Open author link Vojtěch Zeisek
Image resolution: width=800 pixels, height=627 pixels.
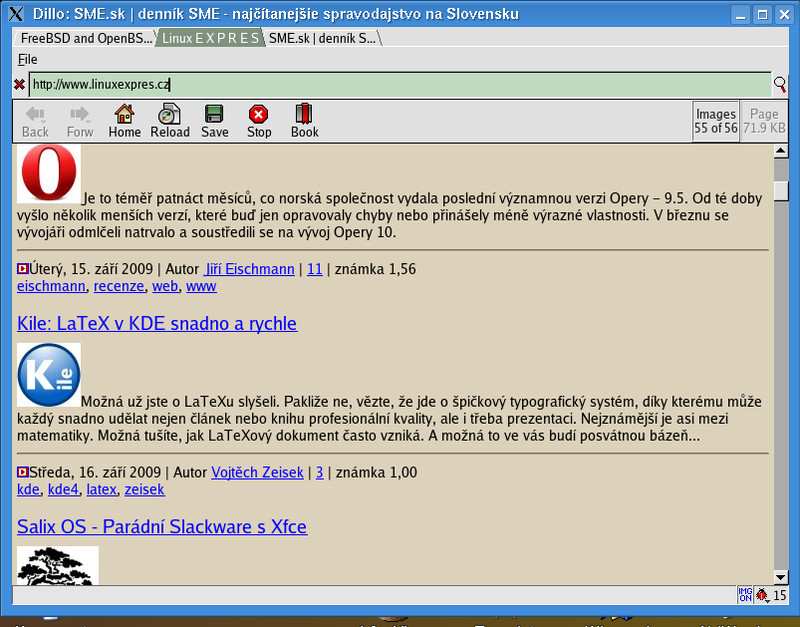click(x=257, y=472)
